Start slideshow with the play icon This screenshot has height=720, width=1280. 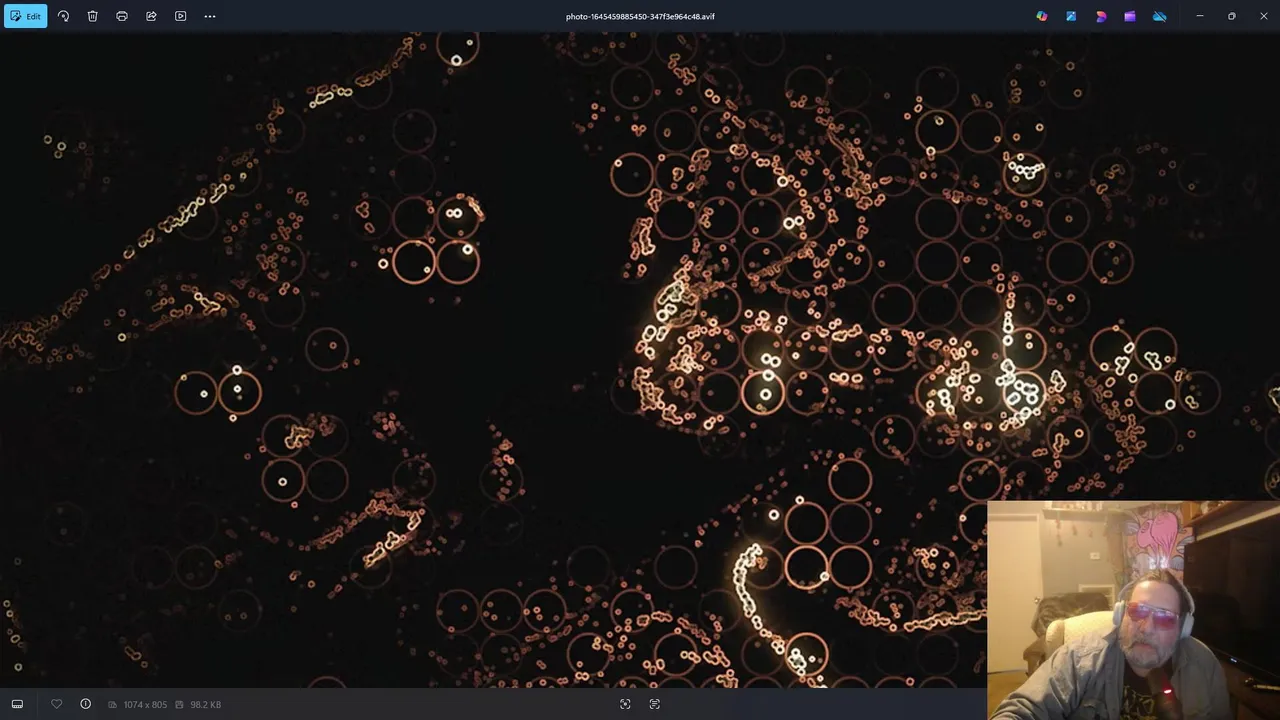coord(180,16)
